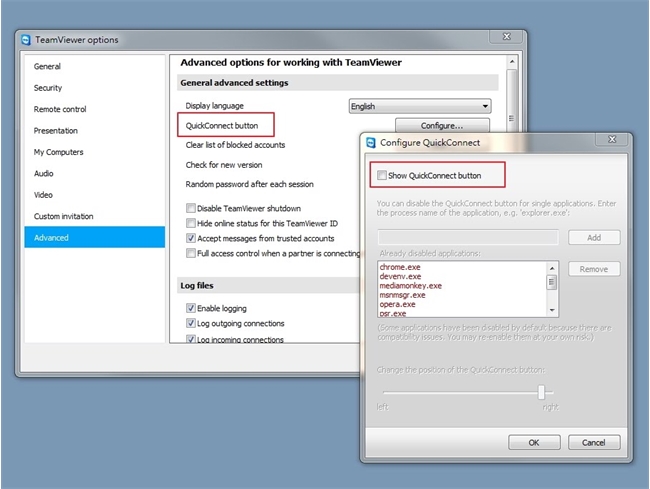Image resolution: width=650 pixels, height=489 pixels.
Task: Open the Security options category
Action: pyautogui.click(x=48, y=88)
